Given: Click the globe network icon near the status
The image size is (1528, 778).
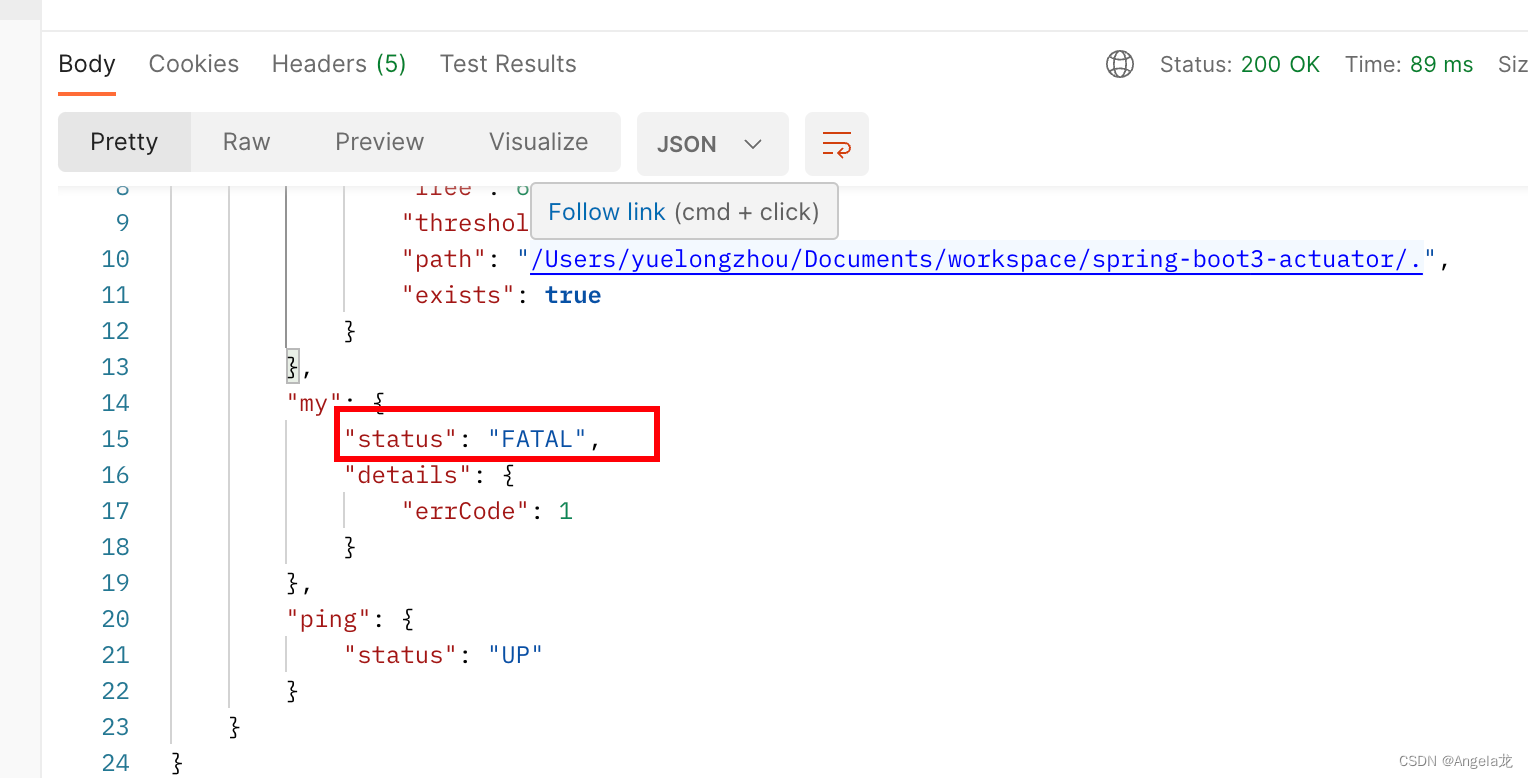Looking at the screenshot, I should point(1120,63).
